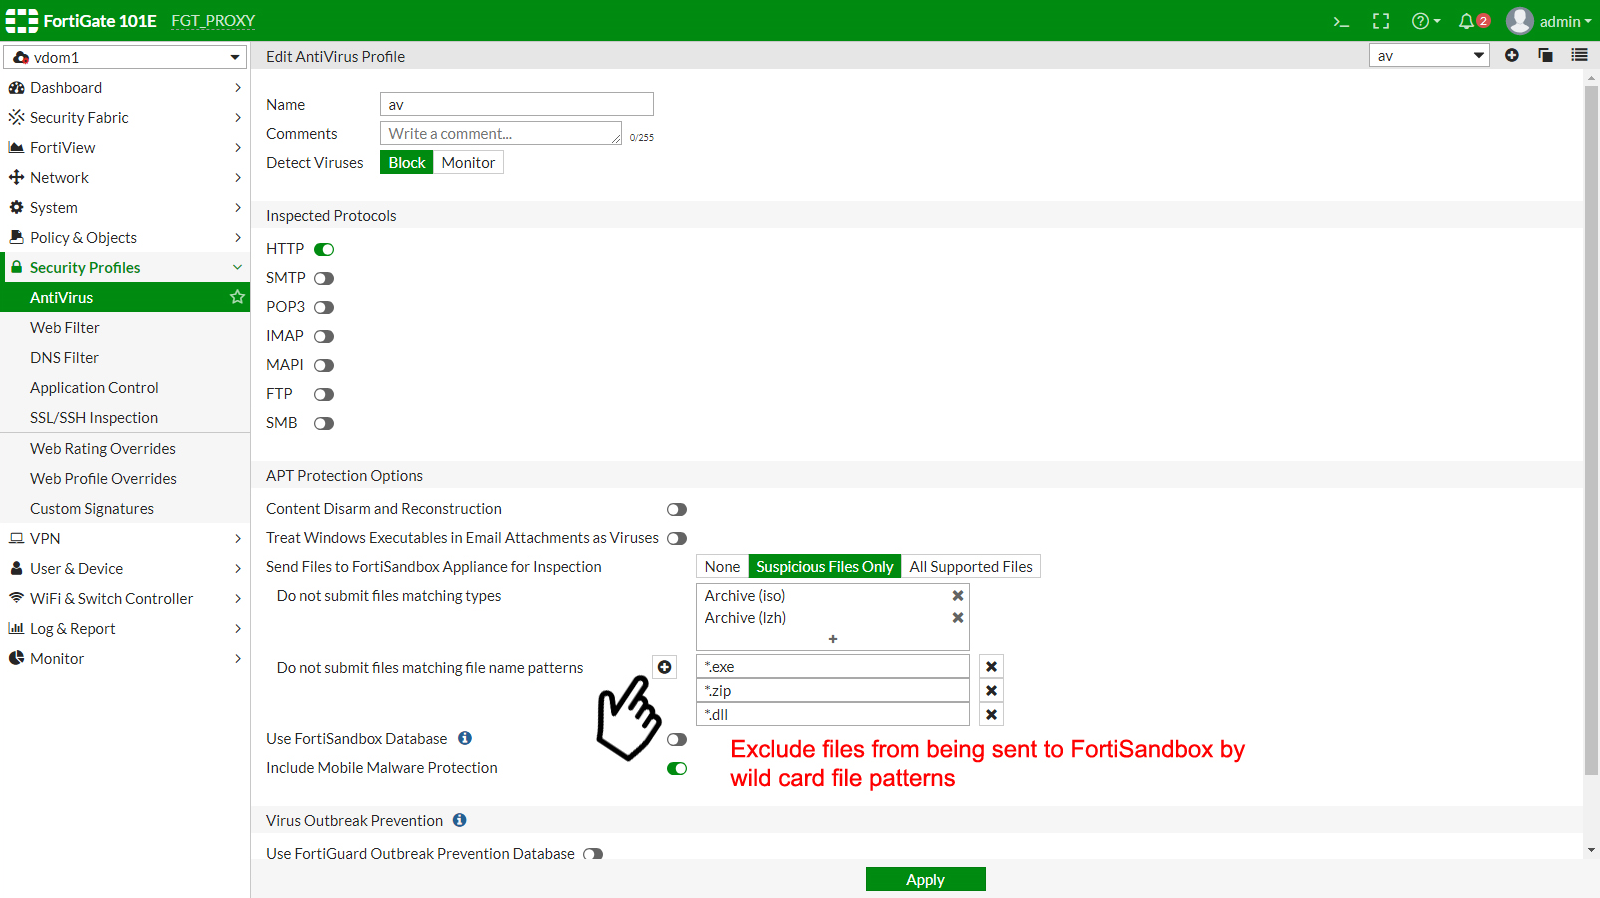The height and width of the screenshot is (898, 1600).
Task: Enable SMB protocol inspection
Action: click(x=324, y=423)
